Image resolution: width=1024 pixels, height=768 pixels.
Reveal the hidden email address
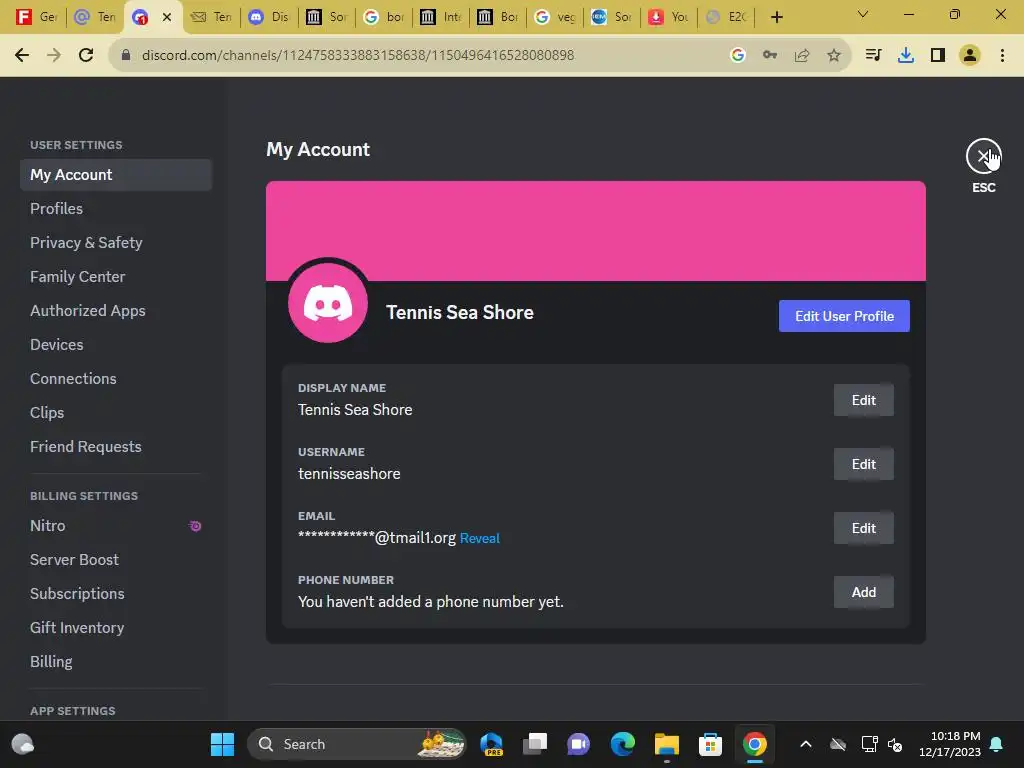(479, 538)
